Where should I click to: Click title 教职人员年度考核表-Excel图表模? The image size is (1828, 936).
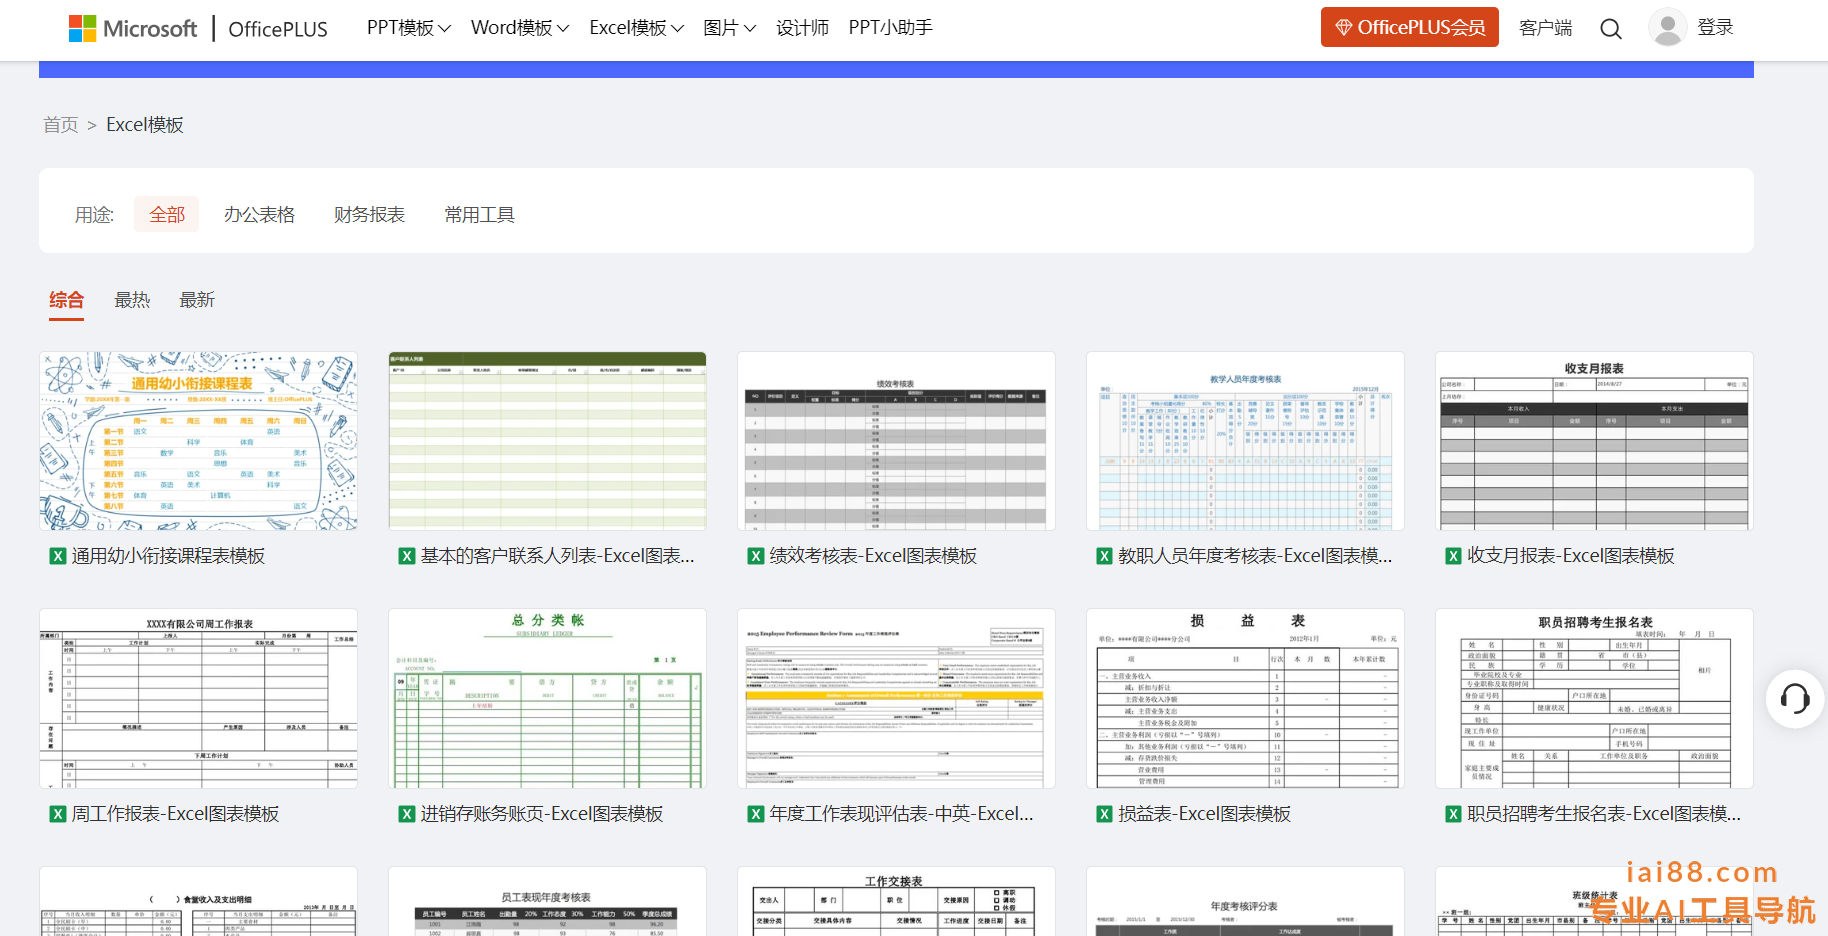point(1255,556)
